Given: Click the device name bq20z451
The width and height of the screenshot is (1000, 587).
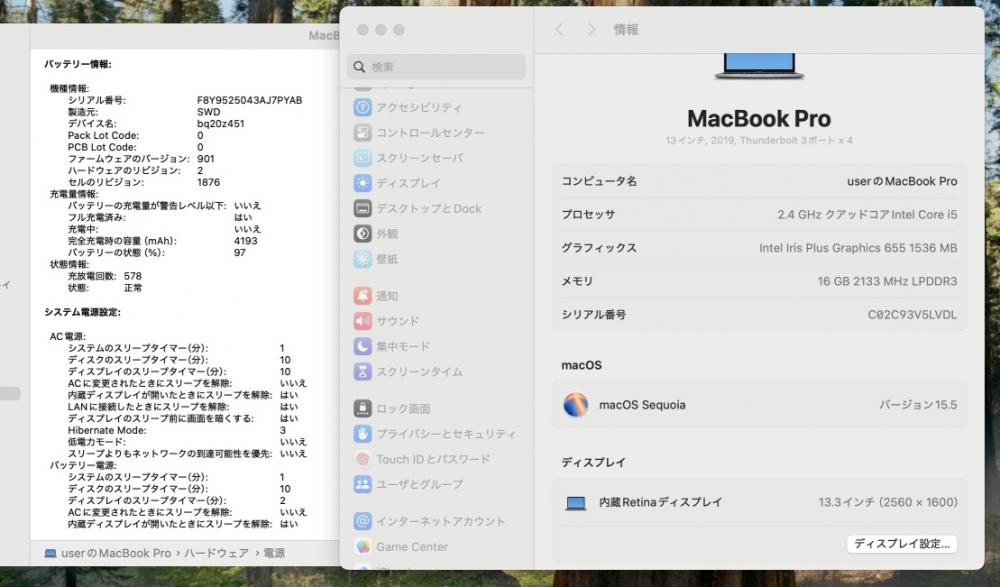Looking at the screenshot, I should pyautogui.click(x=221, y=124).
